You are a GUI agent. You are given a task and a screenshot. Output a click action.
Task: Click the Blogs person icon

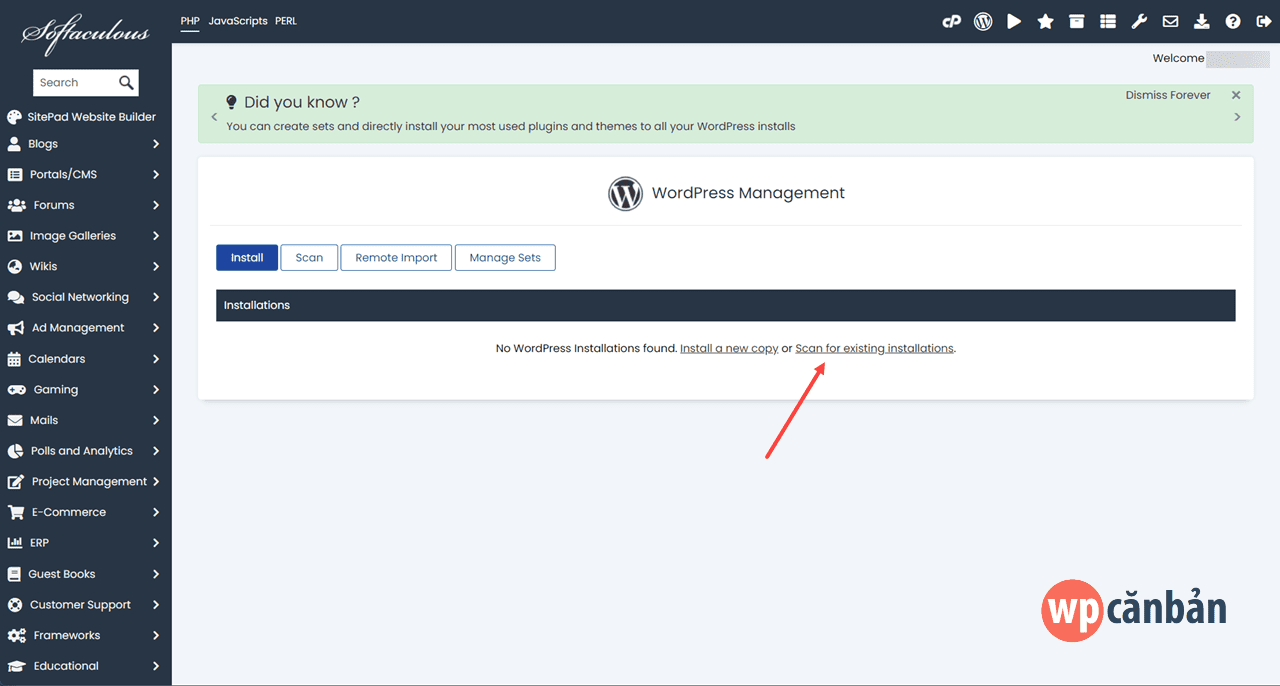[x=14, y=144]
